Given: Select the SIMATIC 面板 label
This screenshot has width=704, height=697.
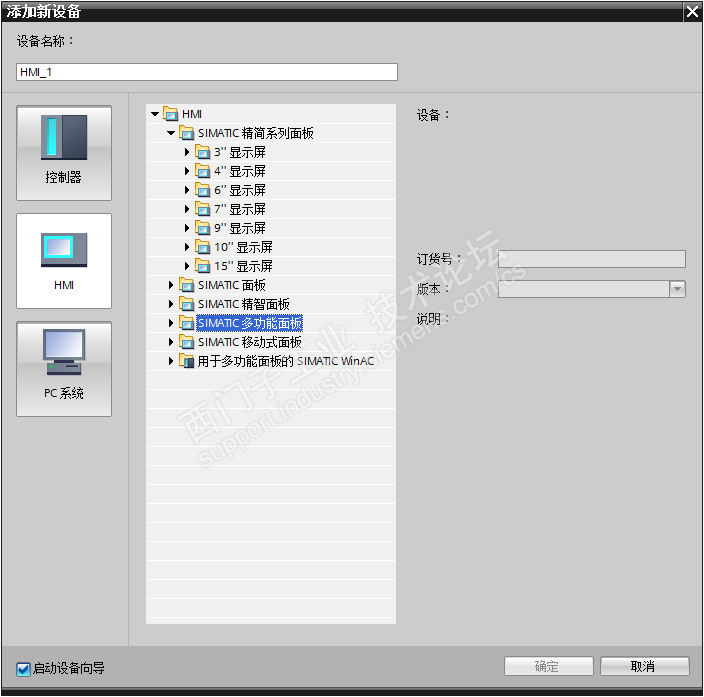Looking at the screenshot, I should tap(232, 285).
